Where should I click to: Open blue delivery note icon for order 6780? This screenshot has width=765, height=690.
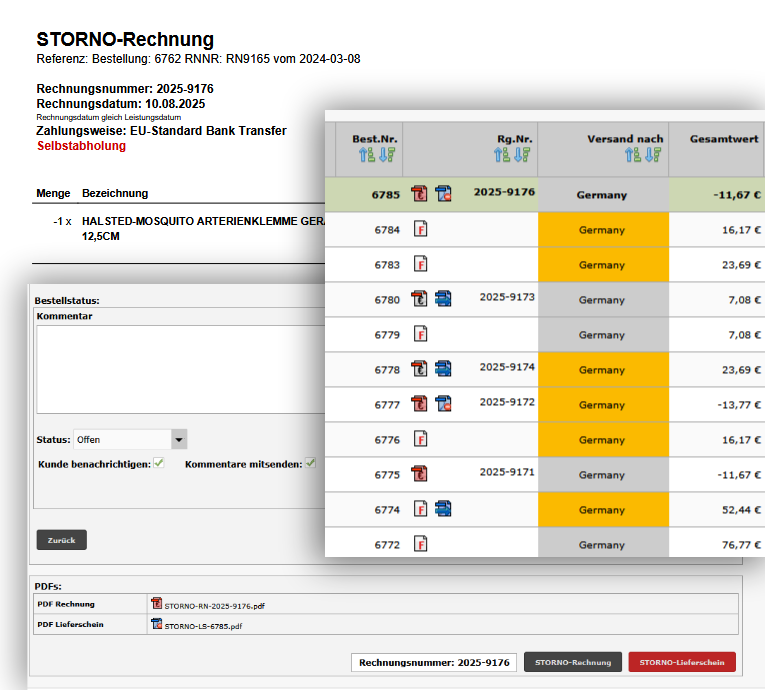click(x=443, y=300)
